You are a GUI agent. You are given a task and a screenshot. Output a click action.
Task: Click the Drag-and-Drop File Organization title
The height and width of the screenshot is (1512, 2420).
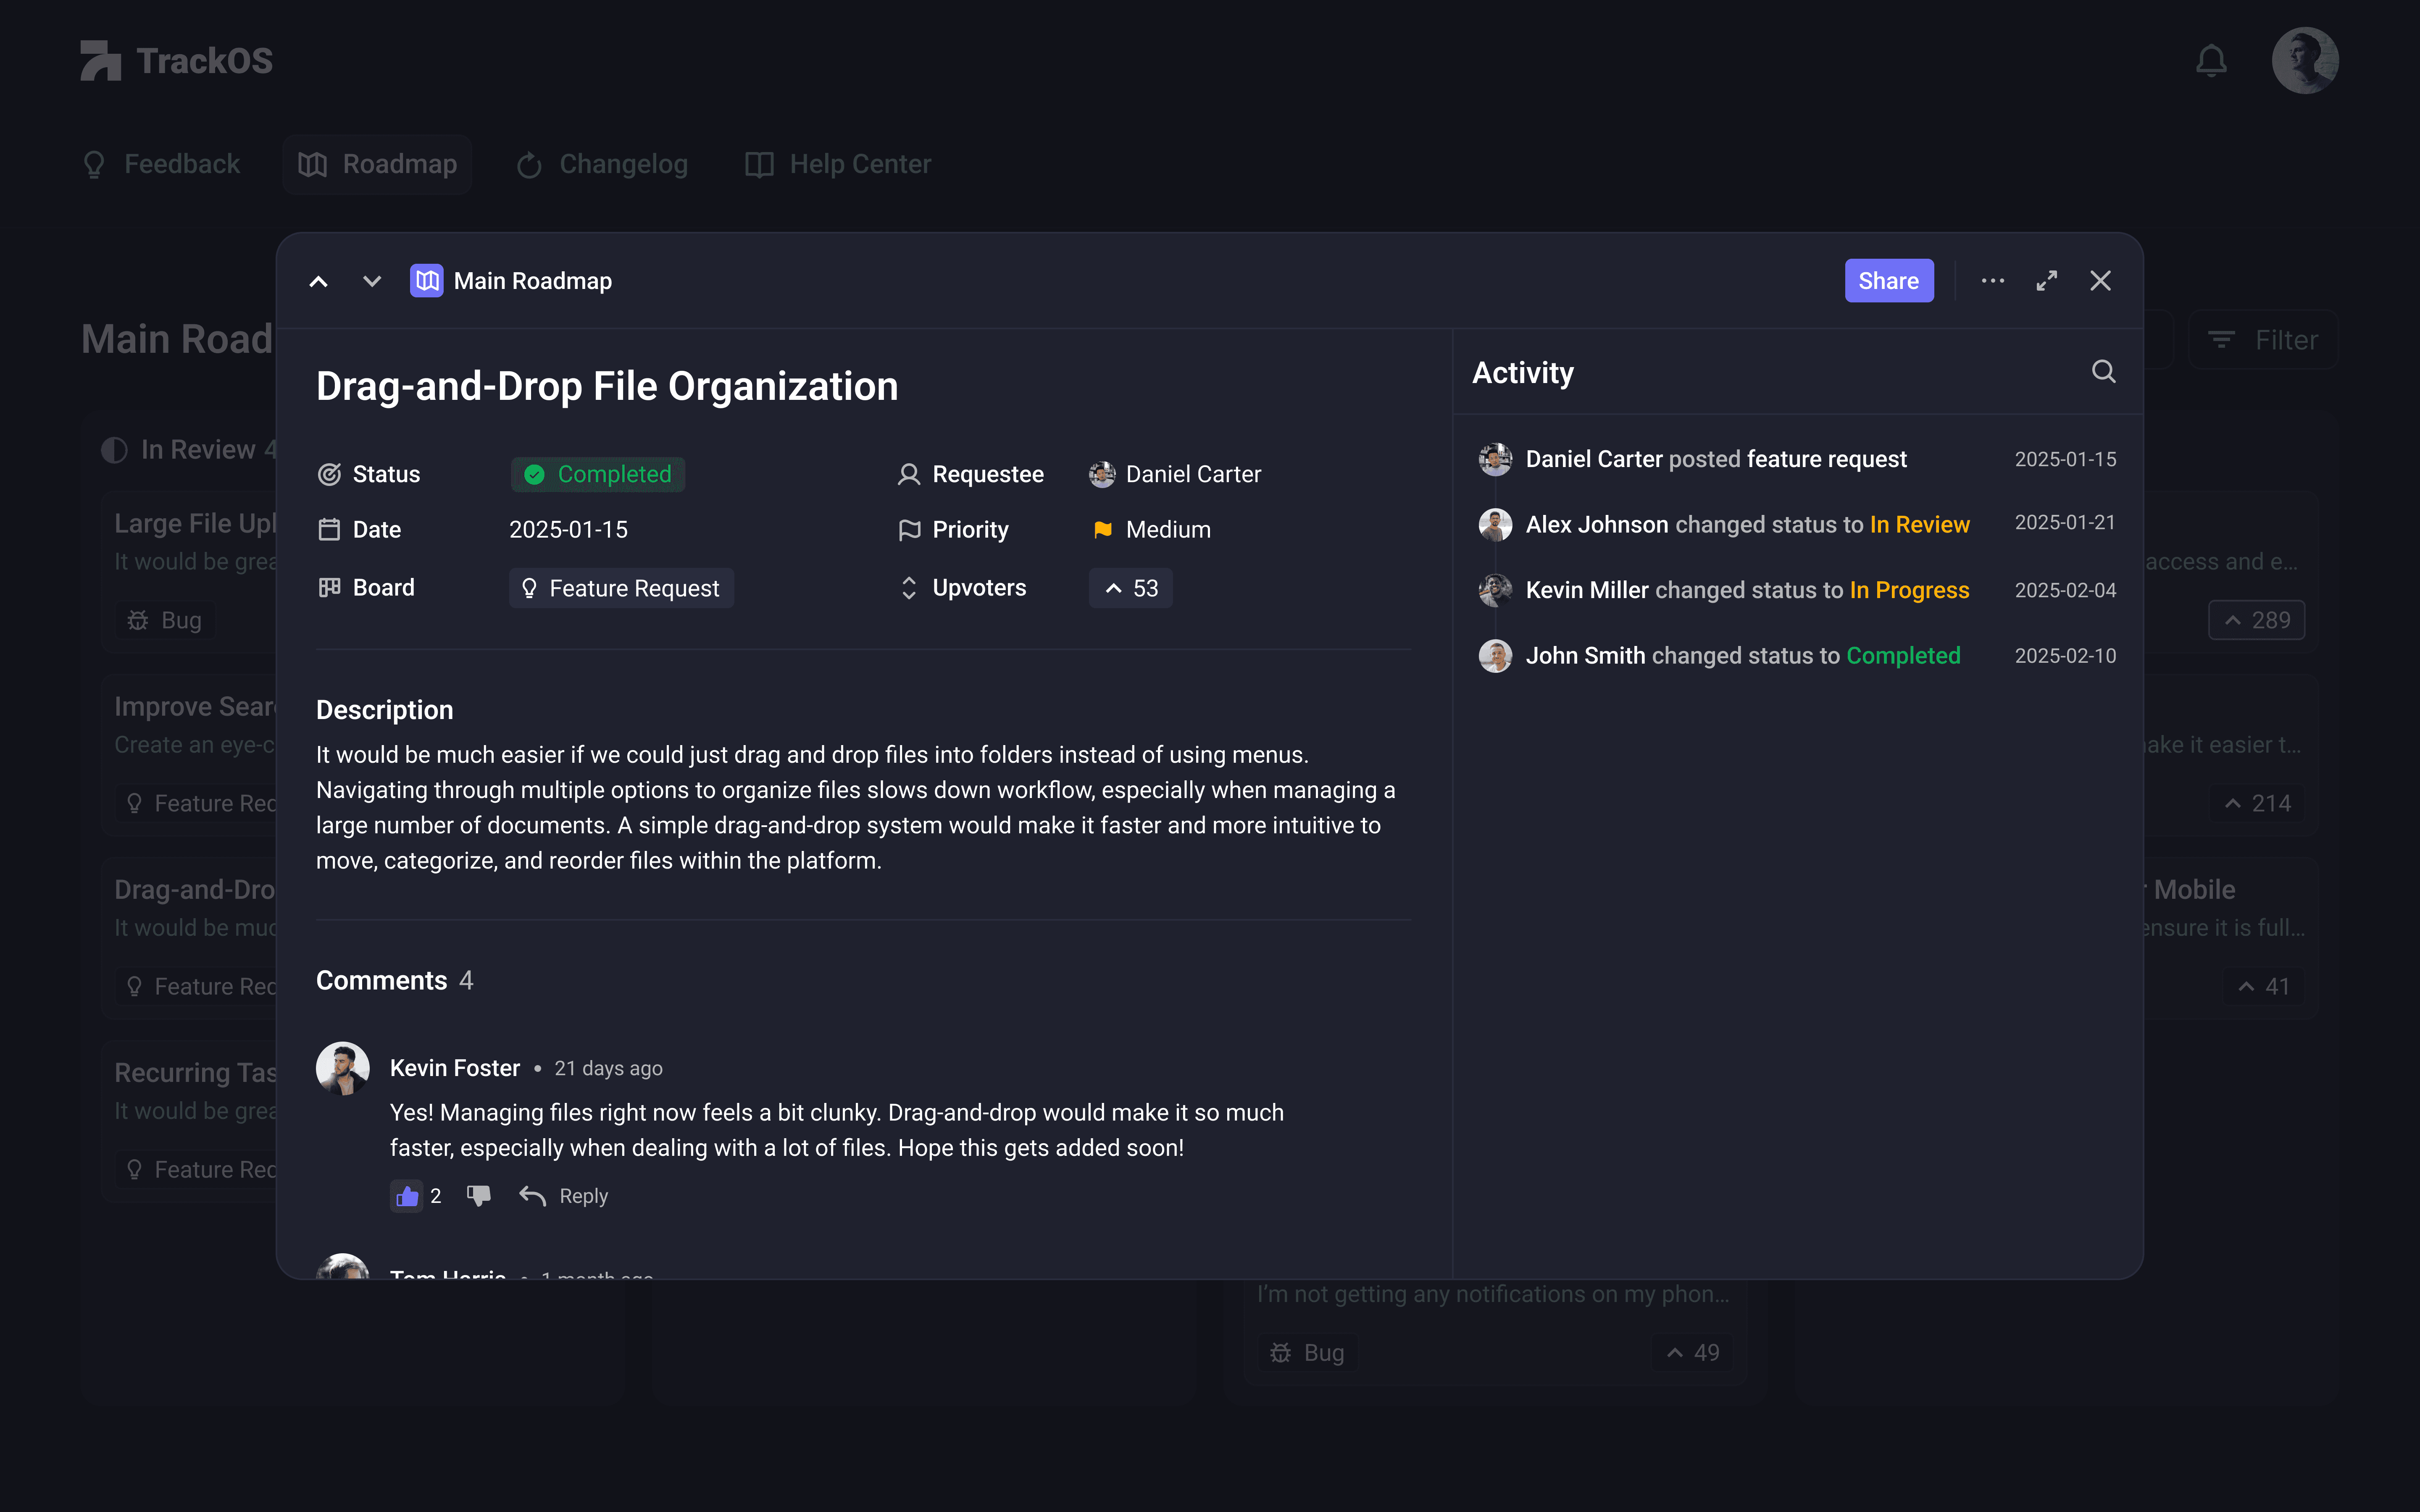(607, 387)
